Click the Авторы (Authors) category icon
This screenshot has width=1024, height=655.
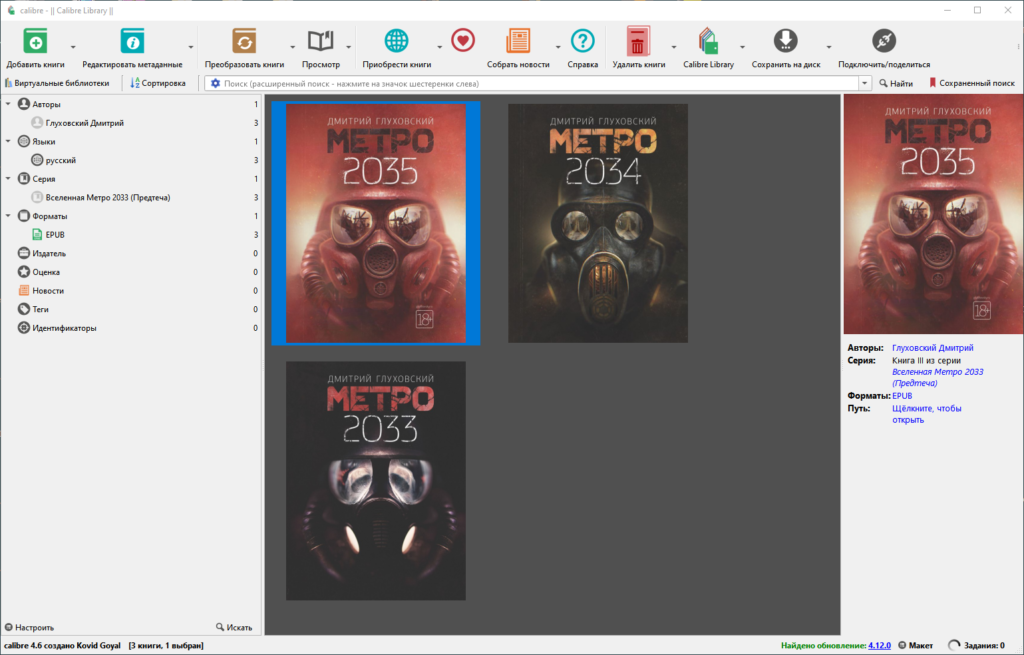tap(24, 104)
